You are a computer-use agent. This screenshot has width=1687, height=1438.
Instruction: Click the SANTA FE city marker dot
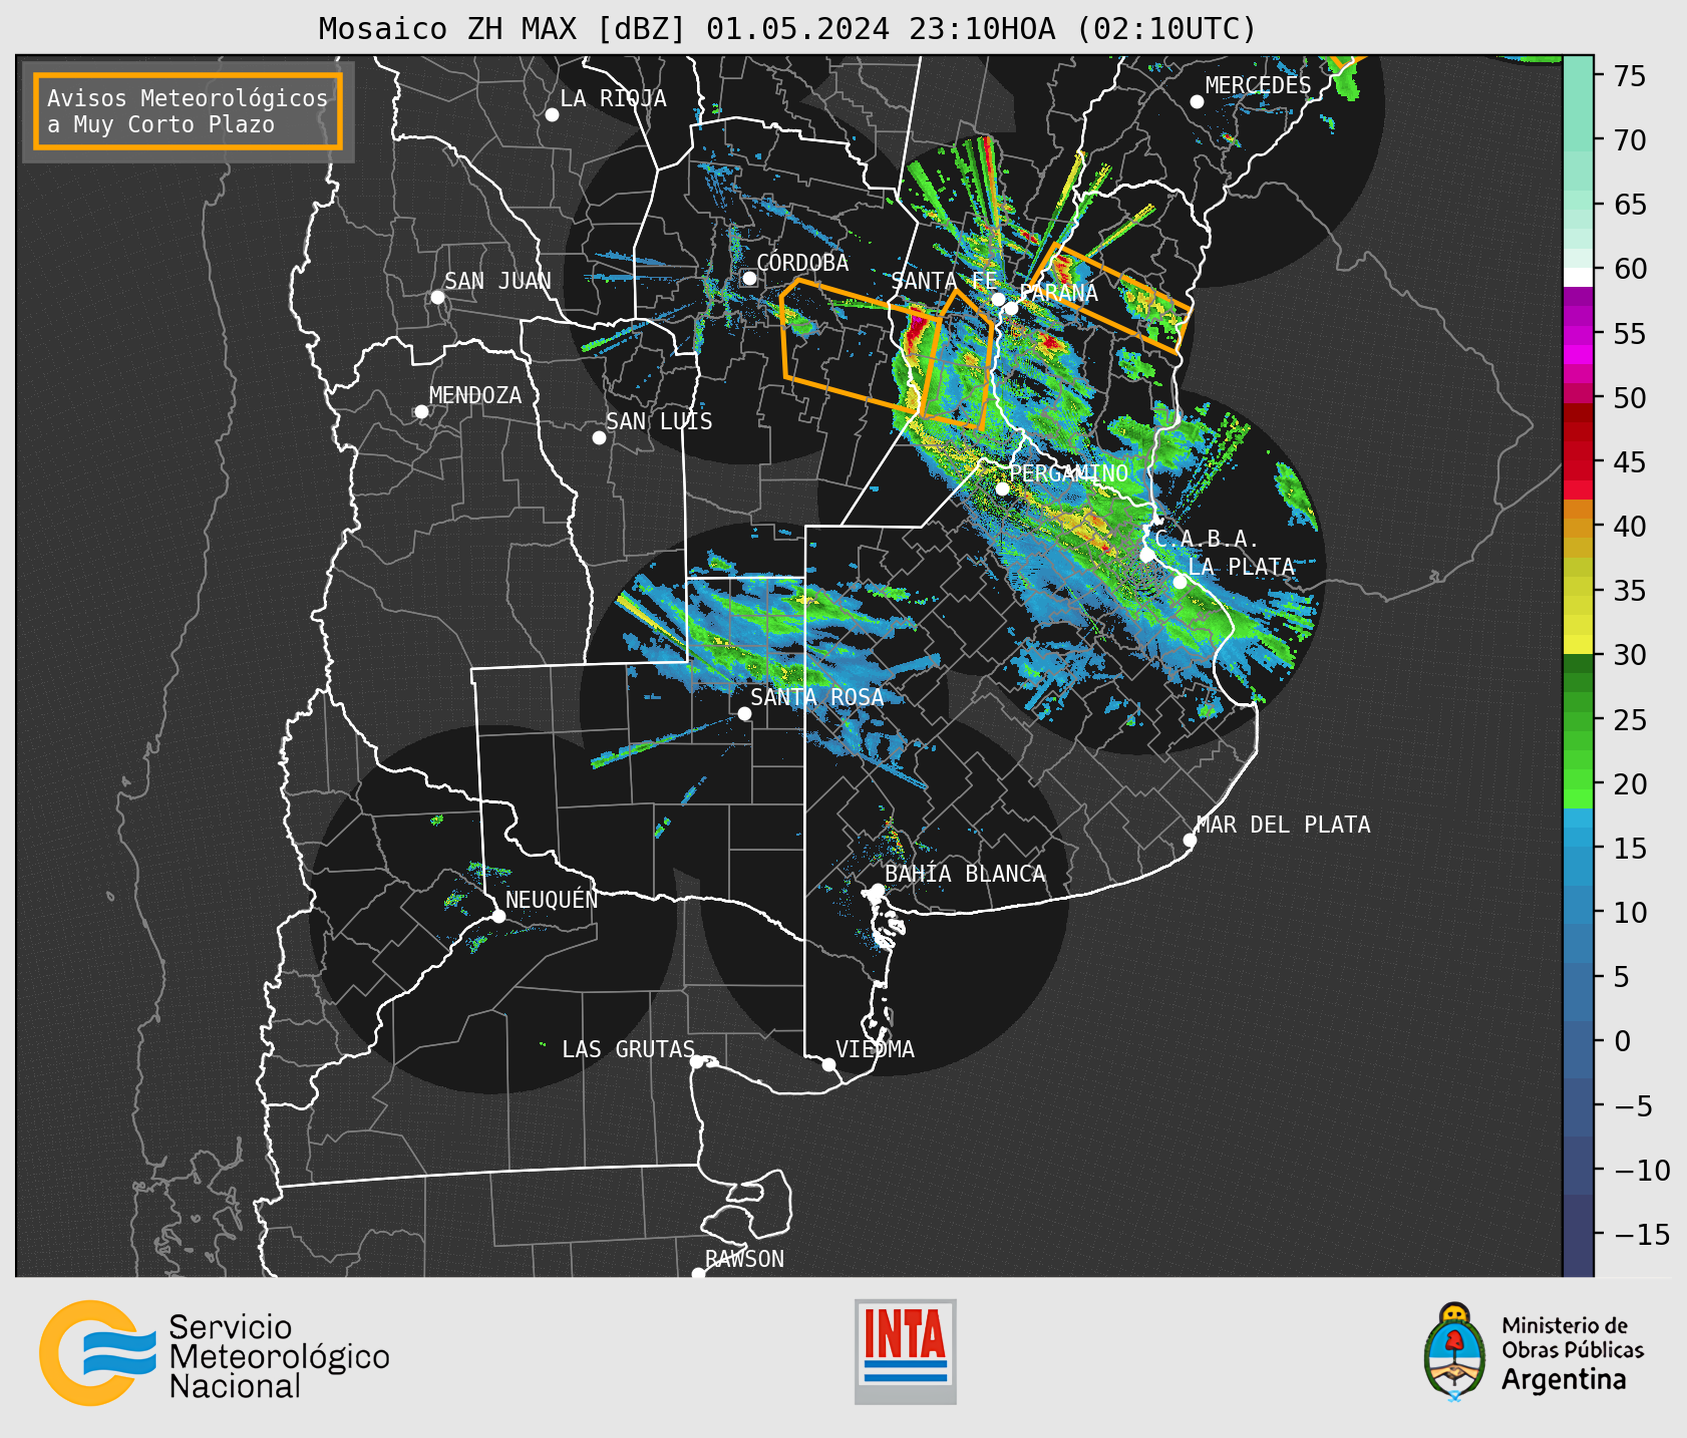pyautogui.click(x=997, y=300)
